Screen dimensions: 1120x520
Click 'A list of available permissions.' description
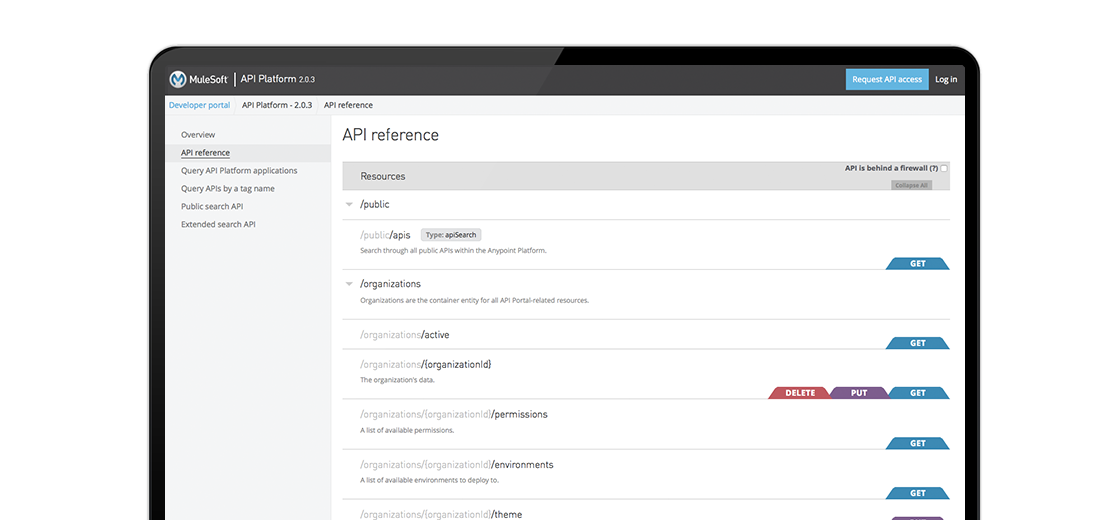pyautogui.click(x=407, y=430)
